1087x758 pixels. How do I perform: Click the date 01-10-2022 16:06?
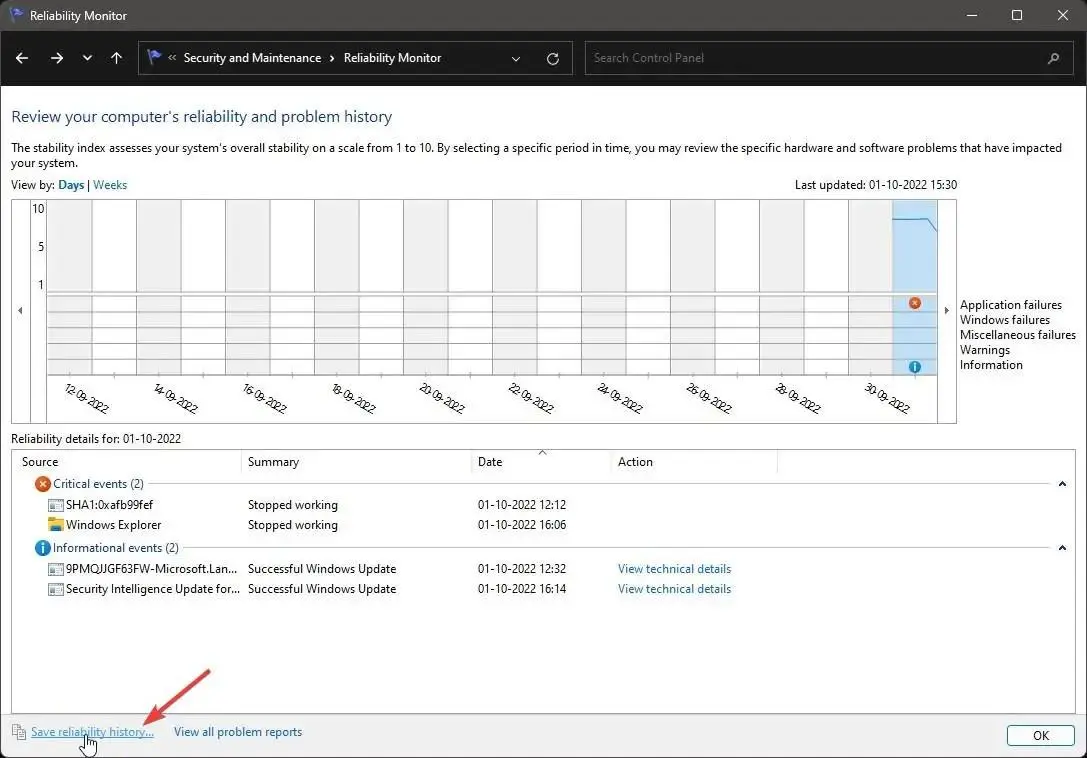tap(522, 525)
